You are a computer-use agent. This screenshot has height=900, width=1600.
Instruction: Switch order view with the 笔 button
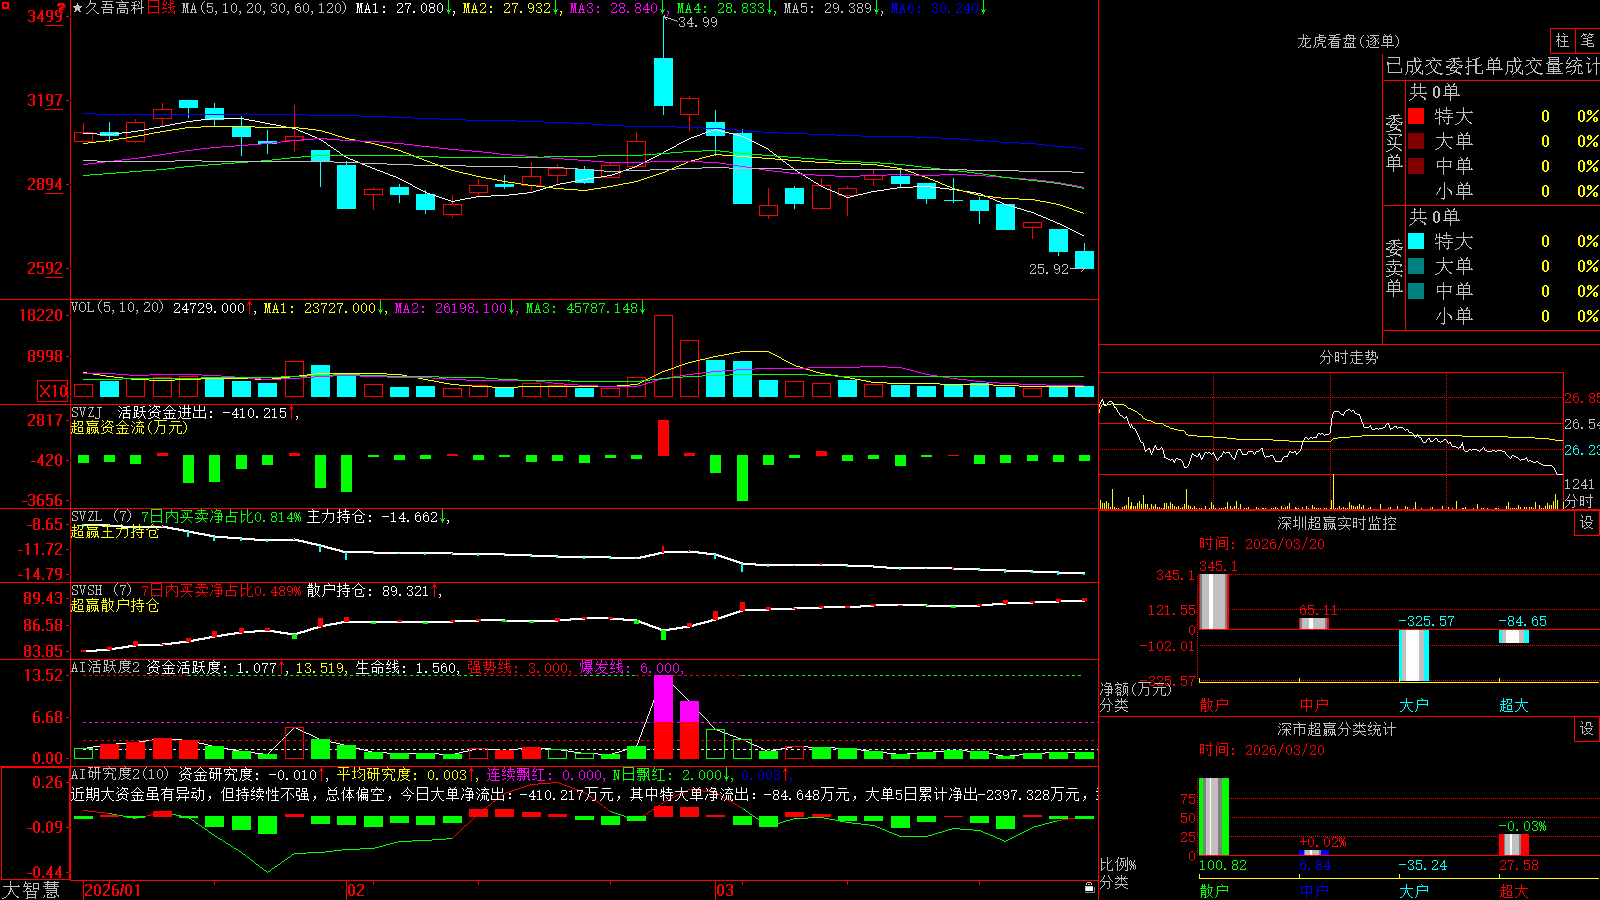coord(1587,40)
